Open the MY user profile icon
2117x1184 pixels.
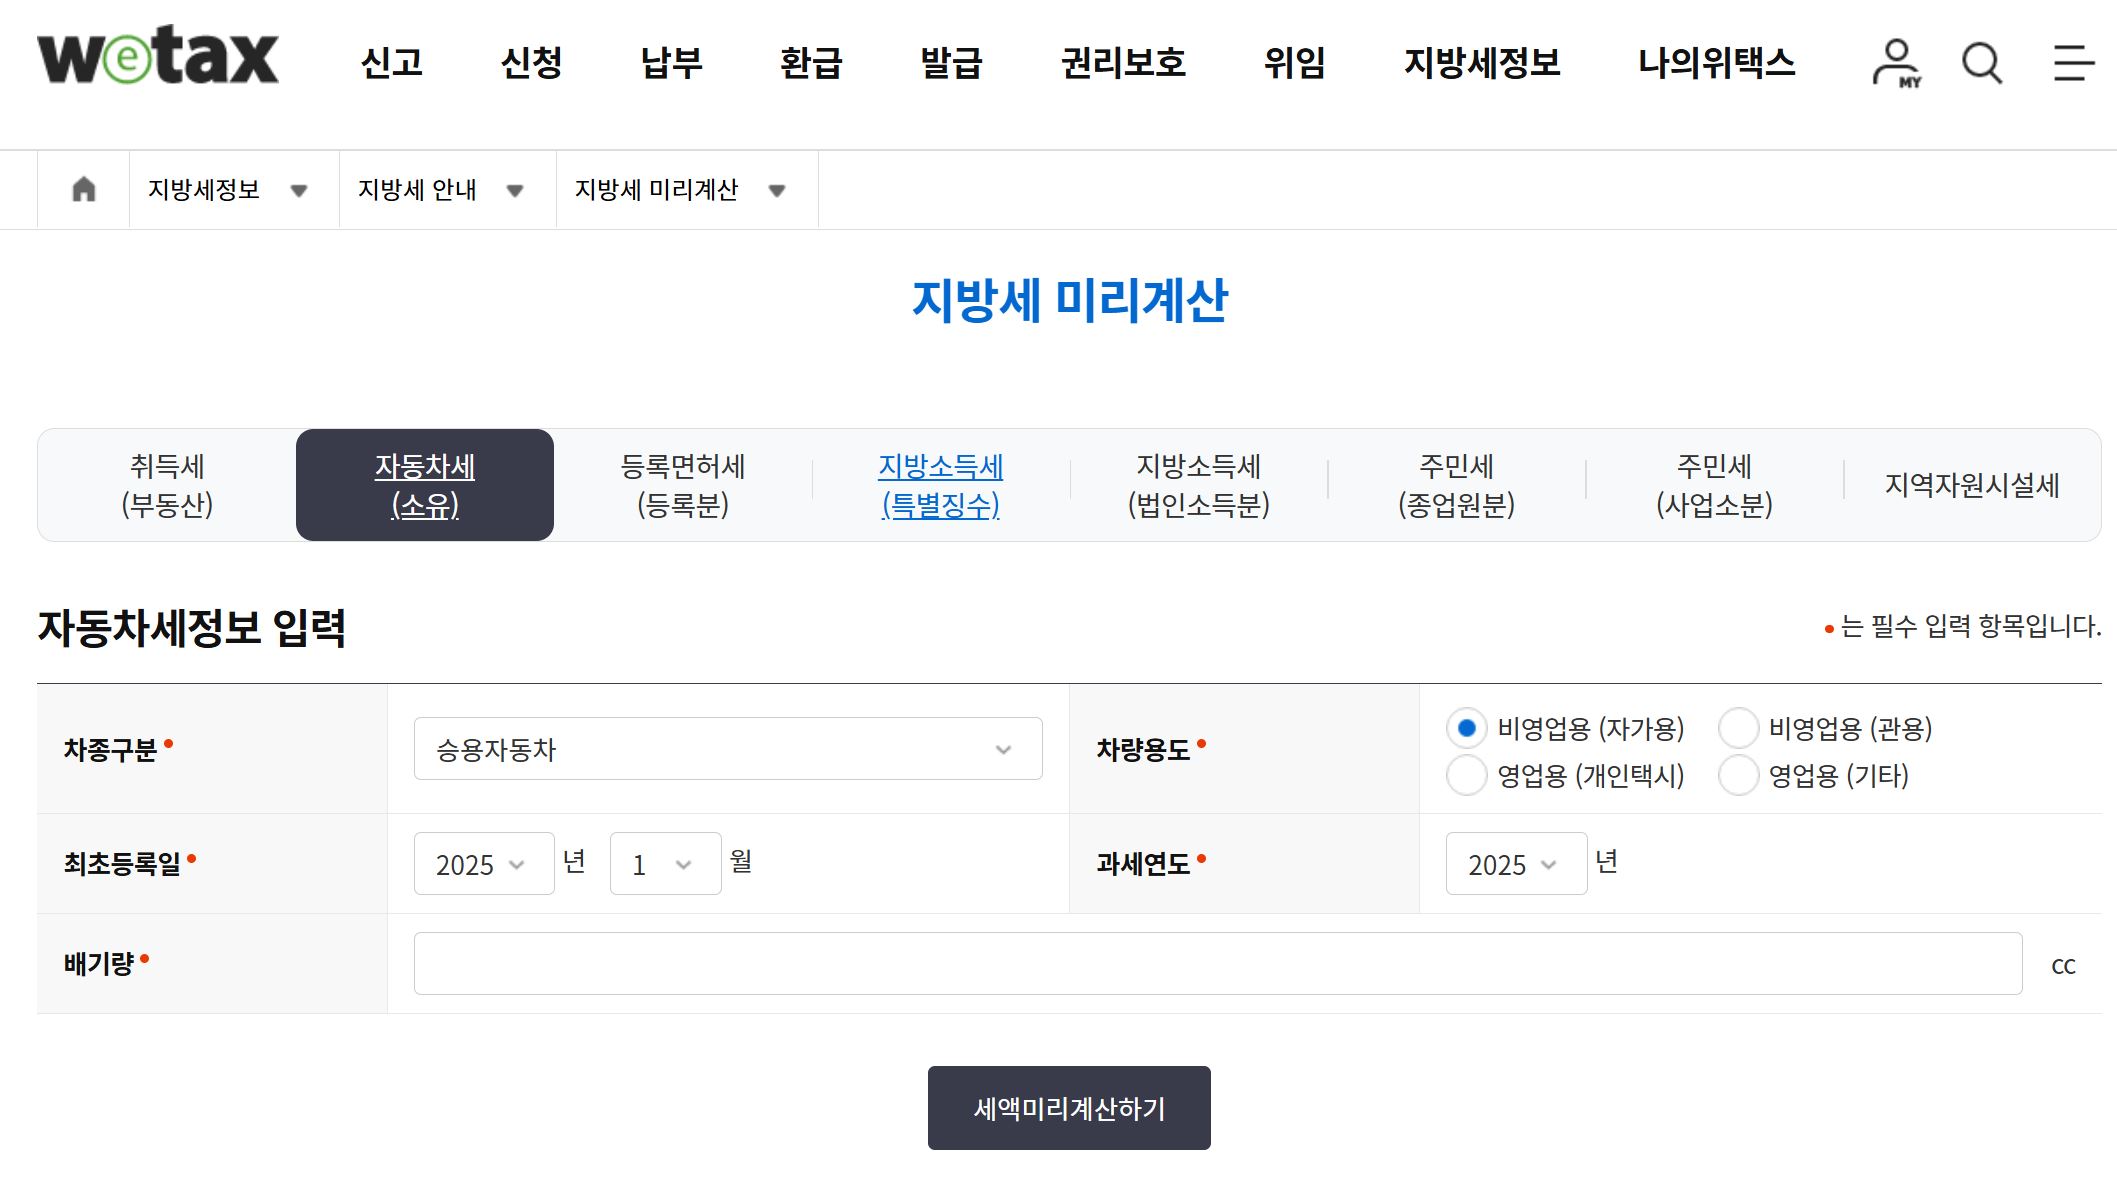point(1895,63)
